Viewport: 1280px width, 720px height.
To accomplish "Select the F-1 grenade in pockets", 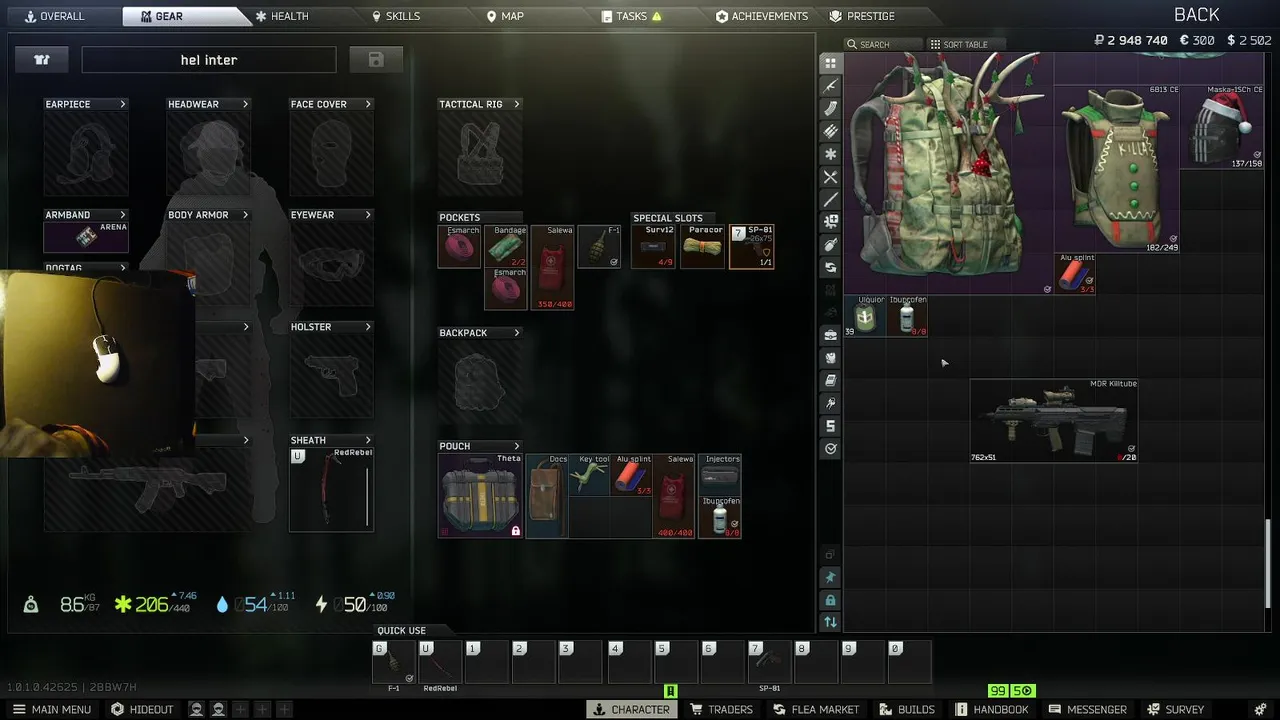I will [x=599, y=247].
